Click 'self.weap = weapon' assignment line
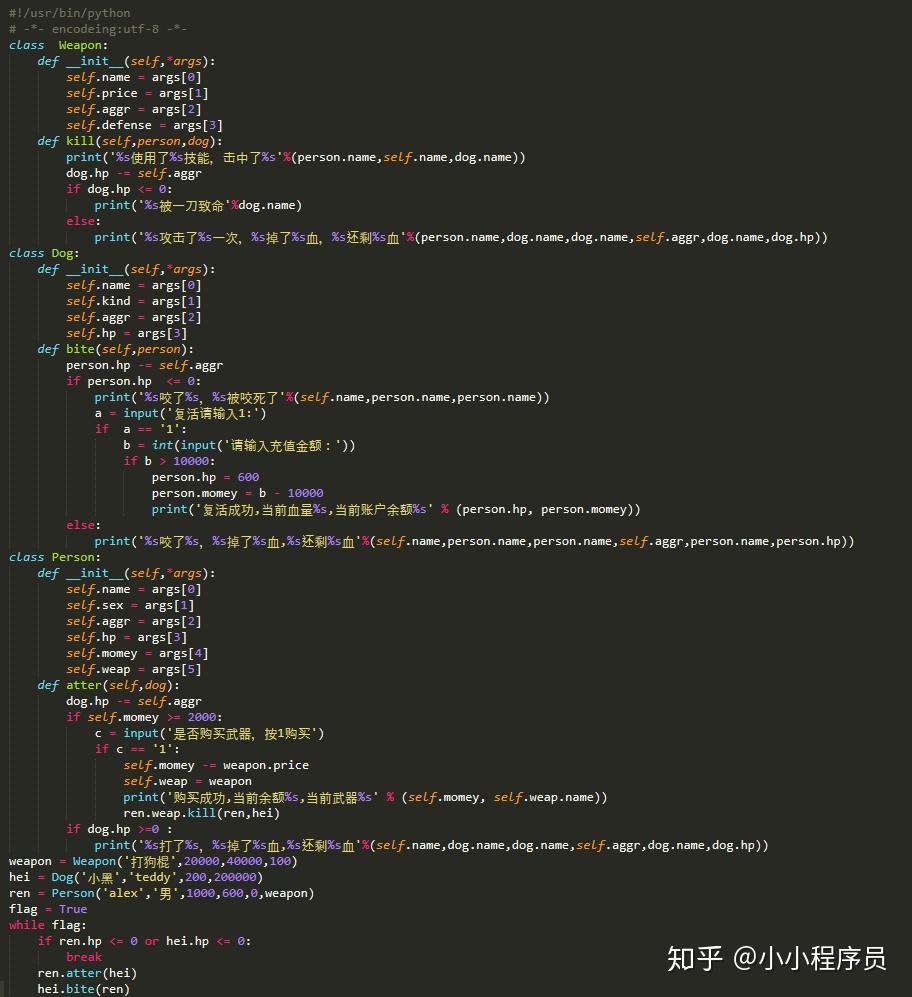912x997 pixels. pos(187,781)
